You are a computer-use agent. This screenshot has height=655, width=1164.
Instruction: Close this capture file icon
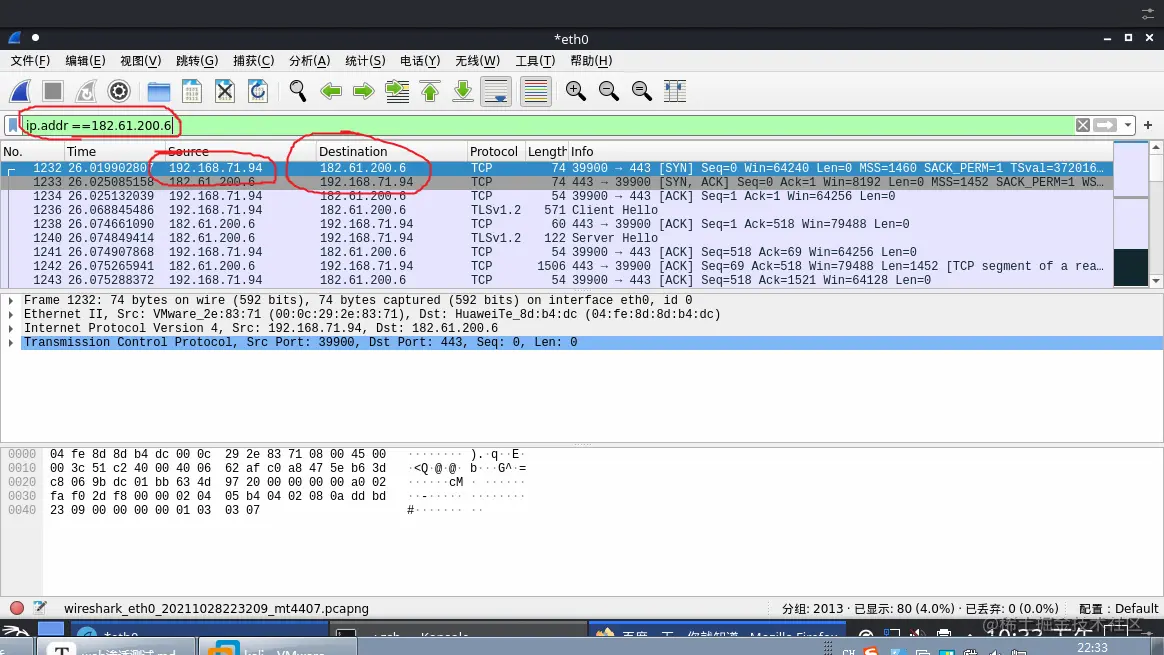[x=224, y=91]
